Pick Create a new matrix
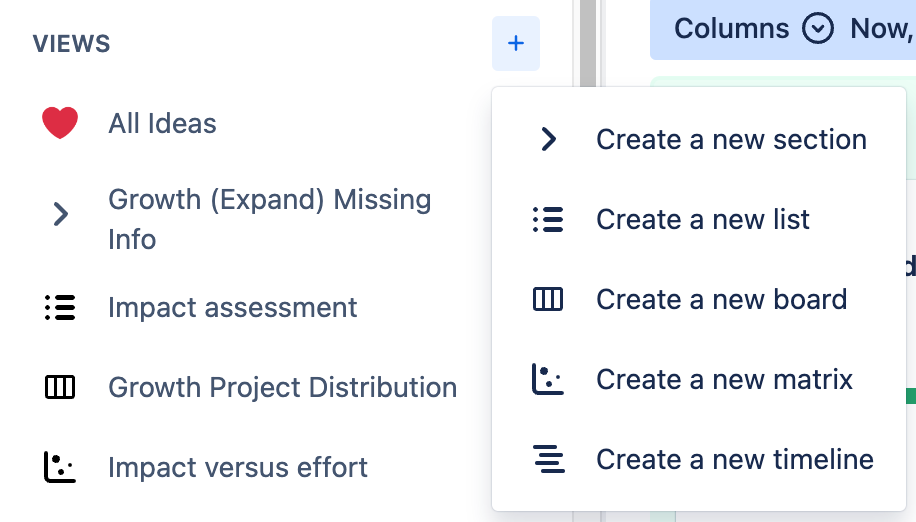The height and width of the screenshot is (522, 916). tap(724, 379)
